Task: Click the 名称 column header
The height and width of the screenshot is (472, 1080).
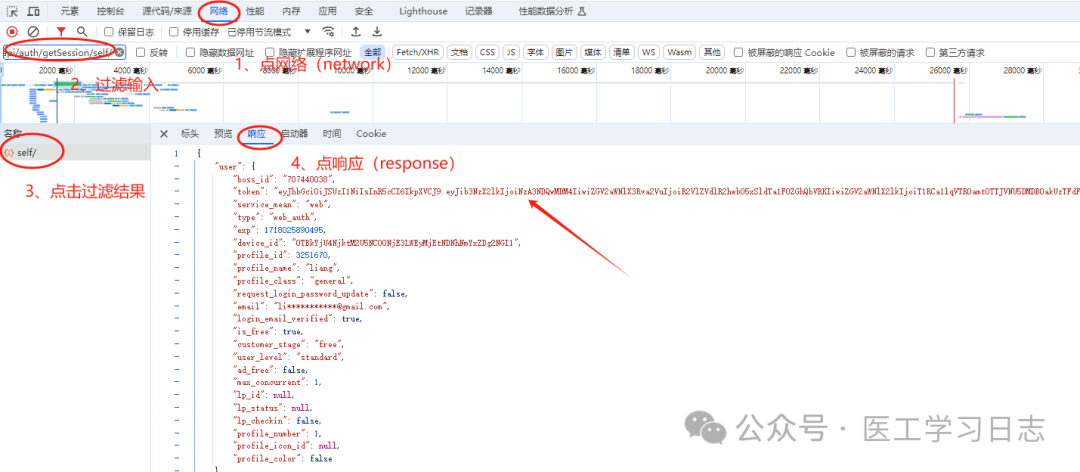Action: 75,134
